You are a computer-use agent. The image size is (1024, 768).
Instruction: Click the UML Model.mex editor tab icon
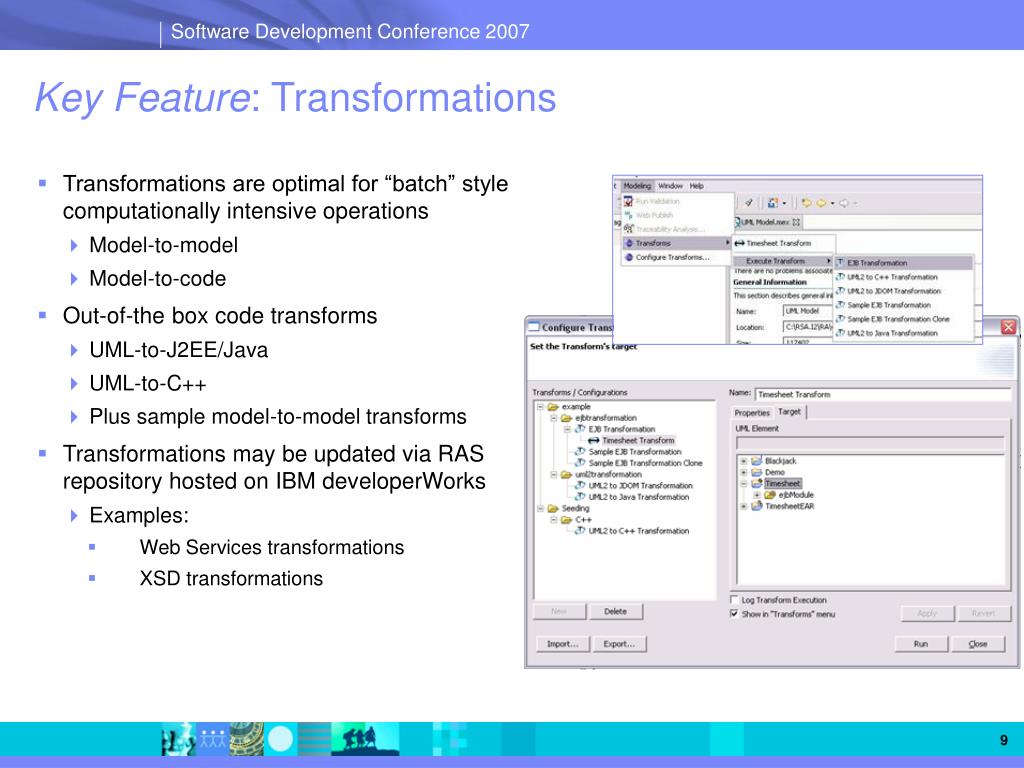738,222
